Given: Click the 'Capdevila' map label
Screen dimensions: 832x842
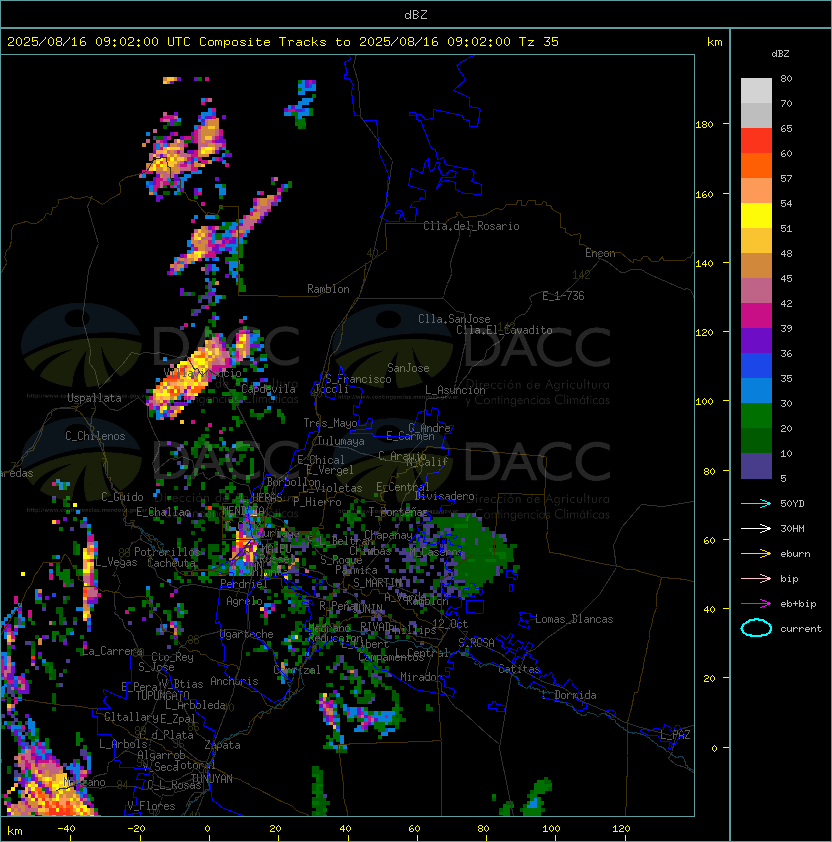Looking at the screenshot, I should click(268, 389).
